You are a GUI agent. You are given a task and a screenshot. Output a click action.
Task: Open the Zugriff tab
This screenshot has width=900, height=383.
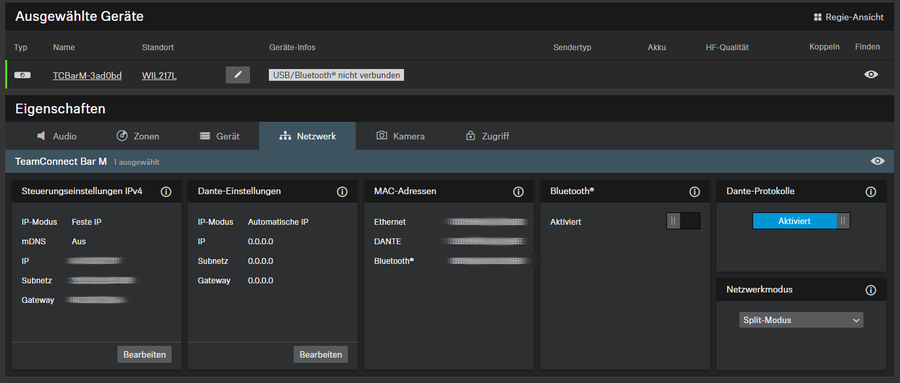pyautogui.click(x=487, y=136)
